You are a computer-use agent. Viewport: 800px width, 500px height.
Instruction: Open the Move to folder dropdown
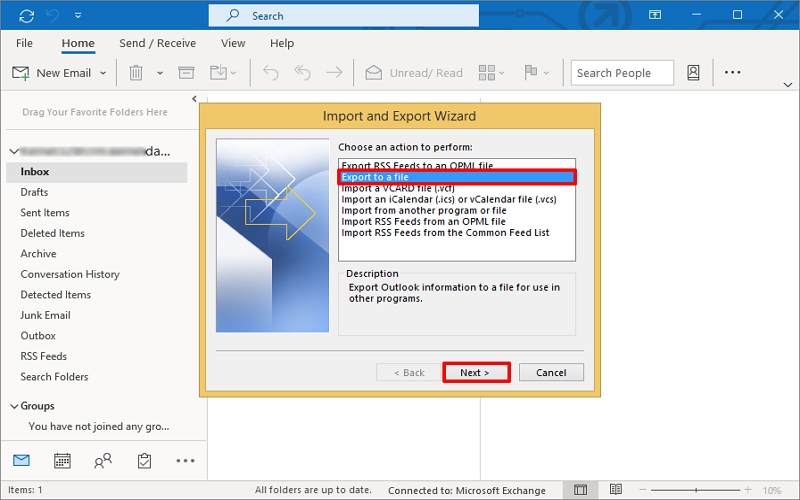coord(223,73)
